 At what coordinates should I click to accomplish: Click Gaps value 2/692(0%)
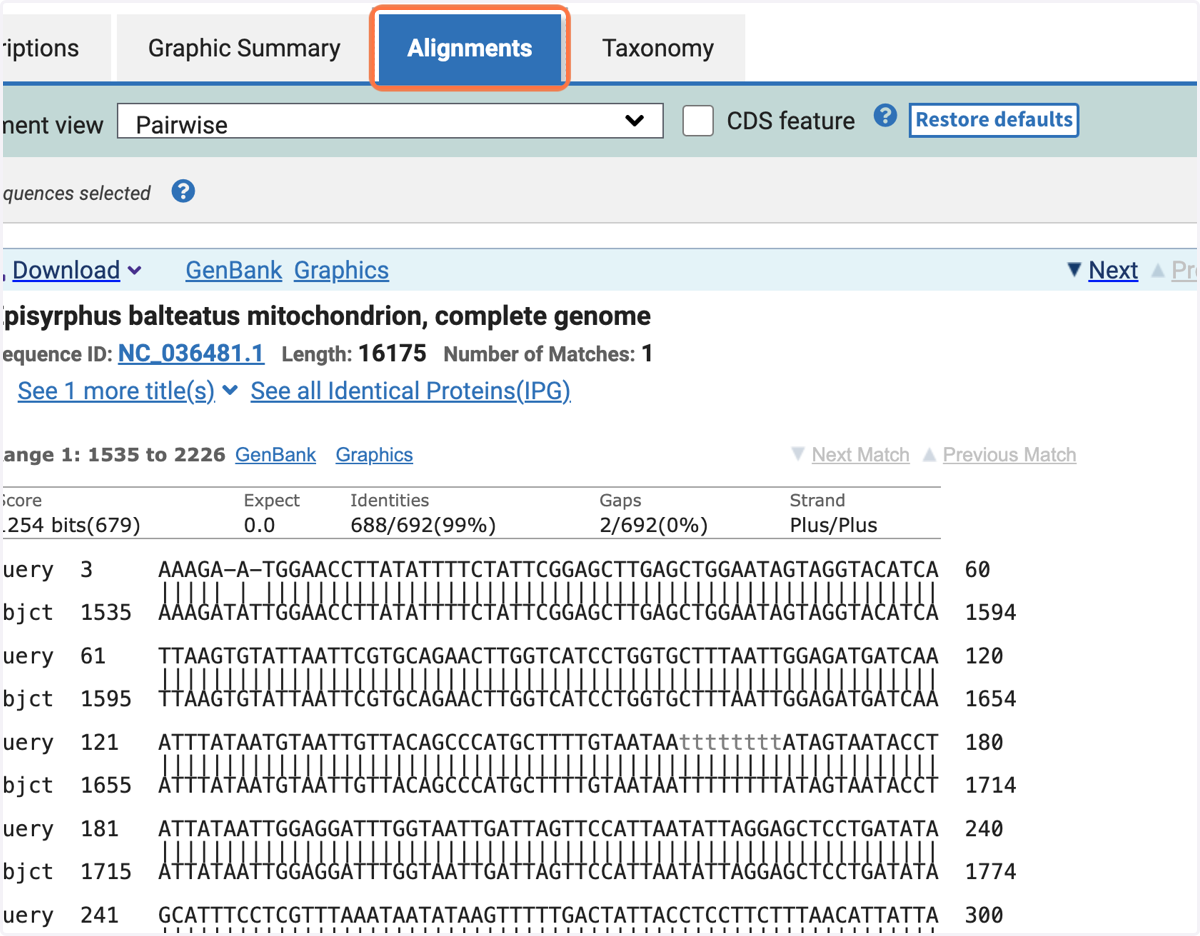click(x=653, y=525)
